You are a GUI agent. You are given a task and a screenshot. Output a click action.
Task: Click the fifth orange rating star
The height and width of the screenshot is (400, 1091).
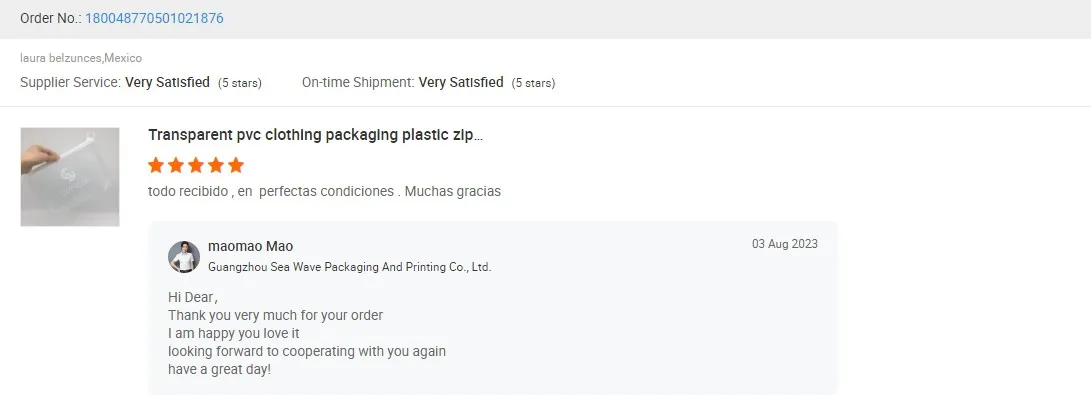236,165
